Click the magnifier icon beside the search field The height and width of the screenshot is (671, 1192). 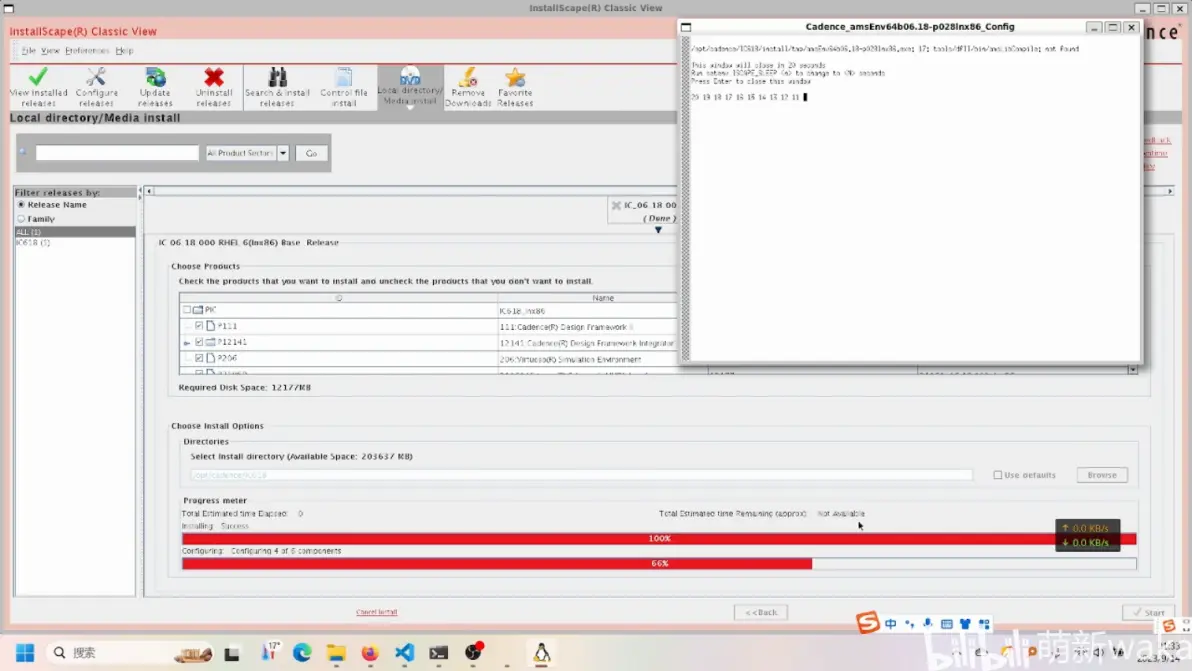point(24,153)
